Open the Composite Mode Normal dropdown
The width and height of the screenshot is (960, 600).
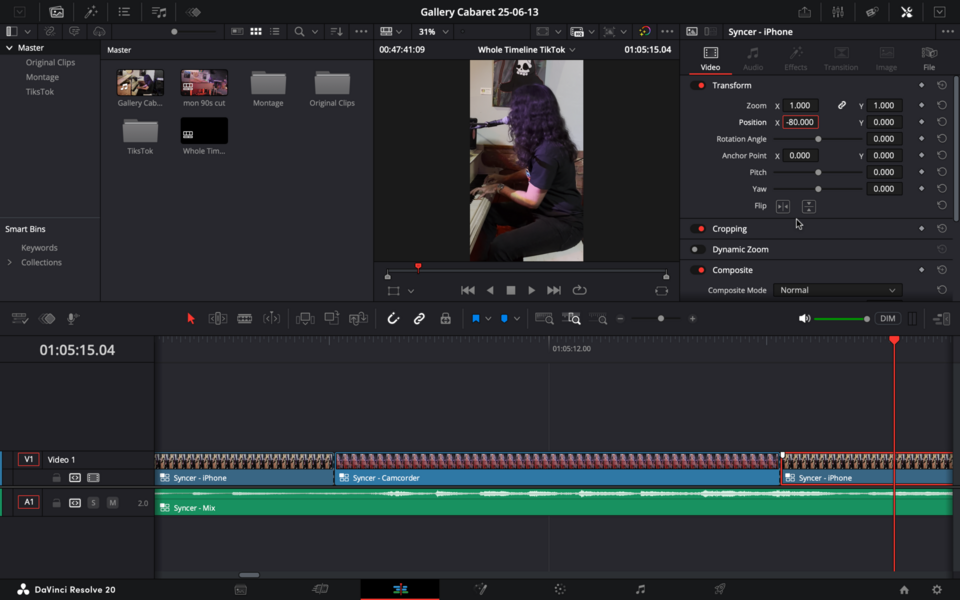838,290
